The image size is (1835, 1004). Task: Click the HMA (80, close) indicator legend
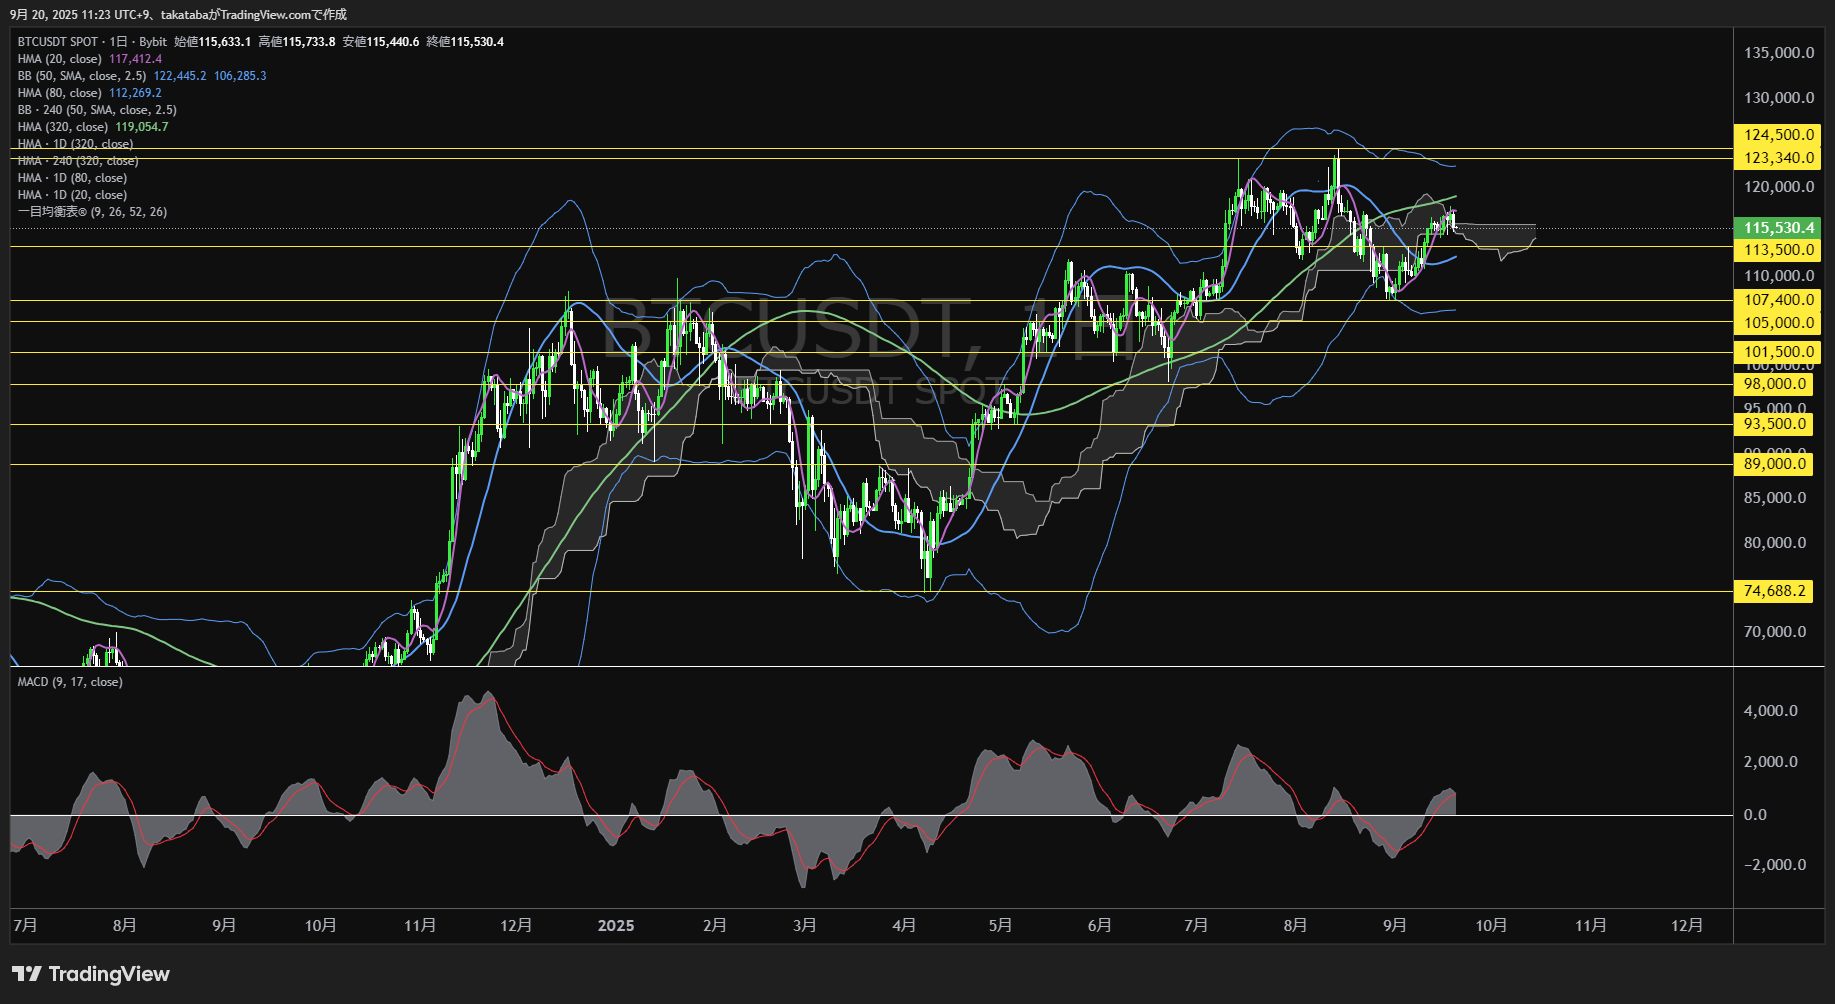click(x=59, y=93)
